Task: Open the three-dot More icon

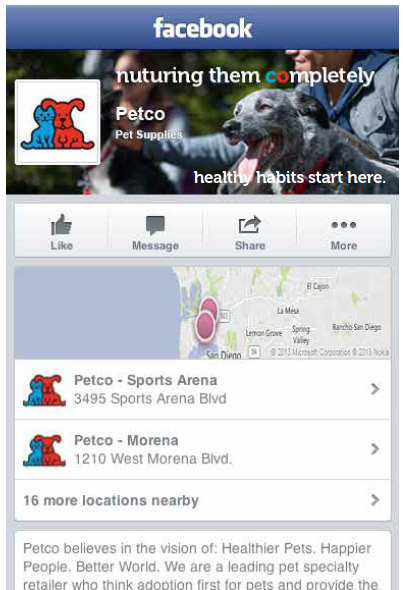Action: click(344, 225)
